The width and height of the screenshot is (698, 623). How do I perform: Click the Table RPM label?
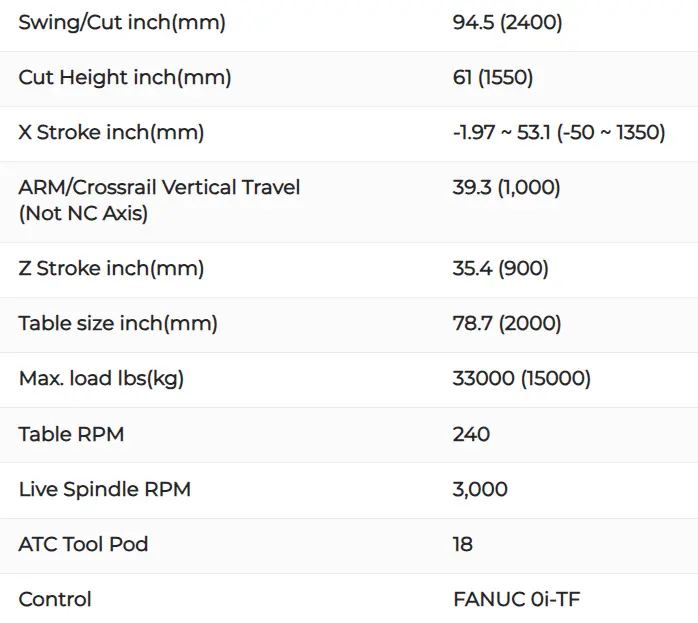(71, 434)
